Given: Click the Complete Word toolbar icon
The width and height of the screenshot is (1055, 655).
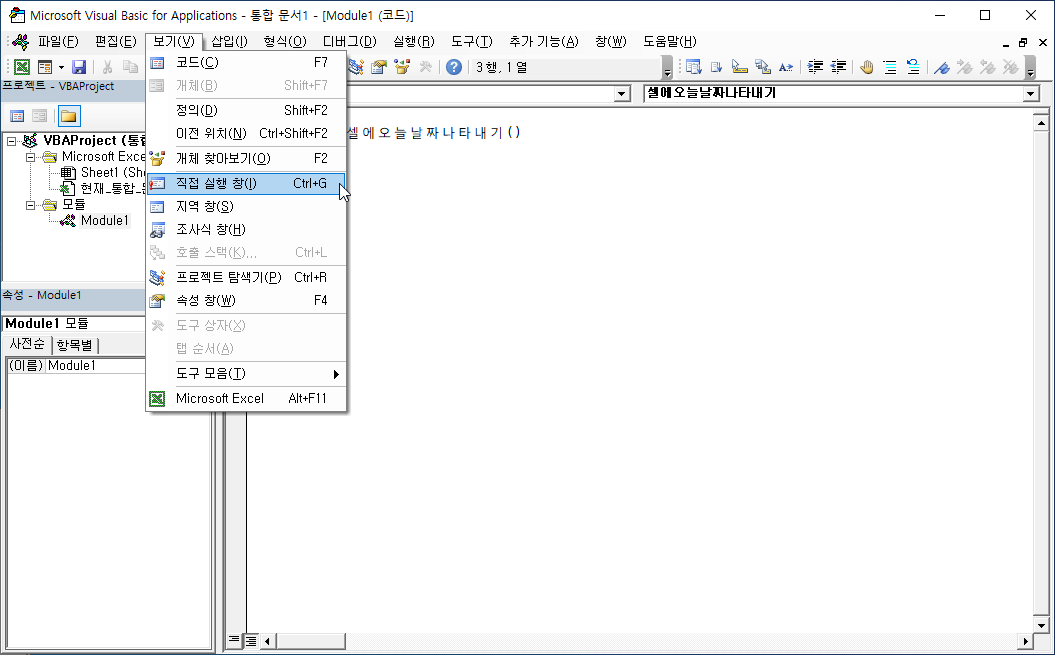Looking at the screenshot, I should click(x=786, y=67).
